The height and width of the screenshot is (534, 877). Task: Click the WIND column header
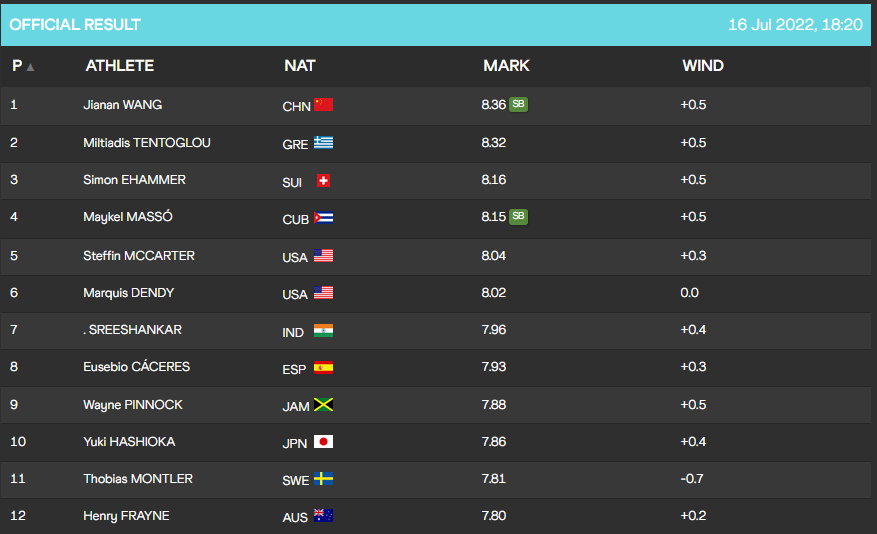click(703, 66)
